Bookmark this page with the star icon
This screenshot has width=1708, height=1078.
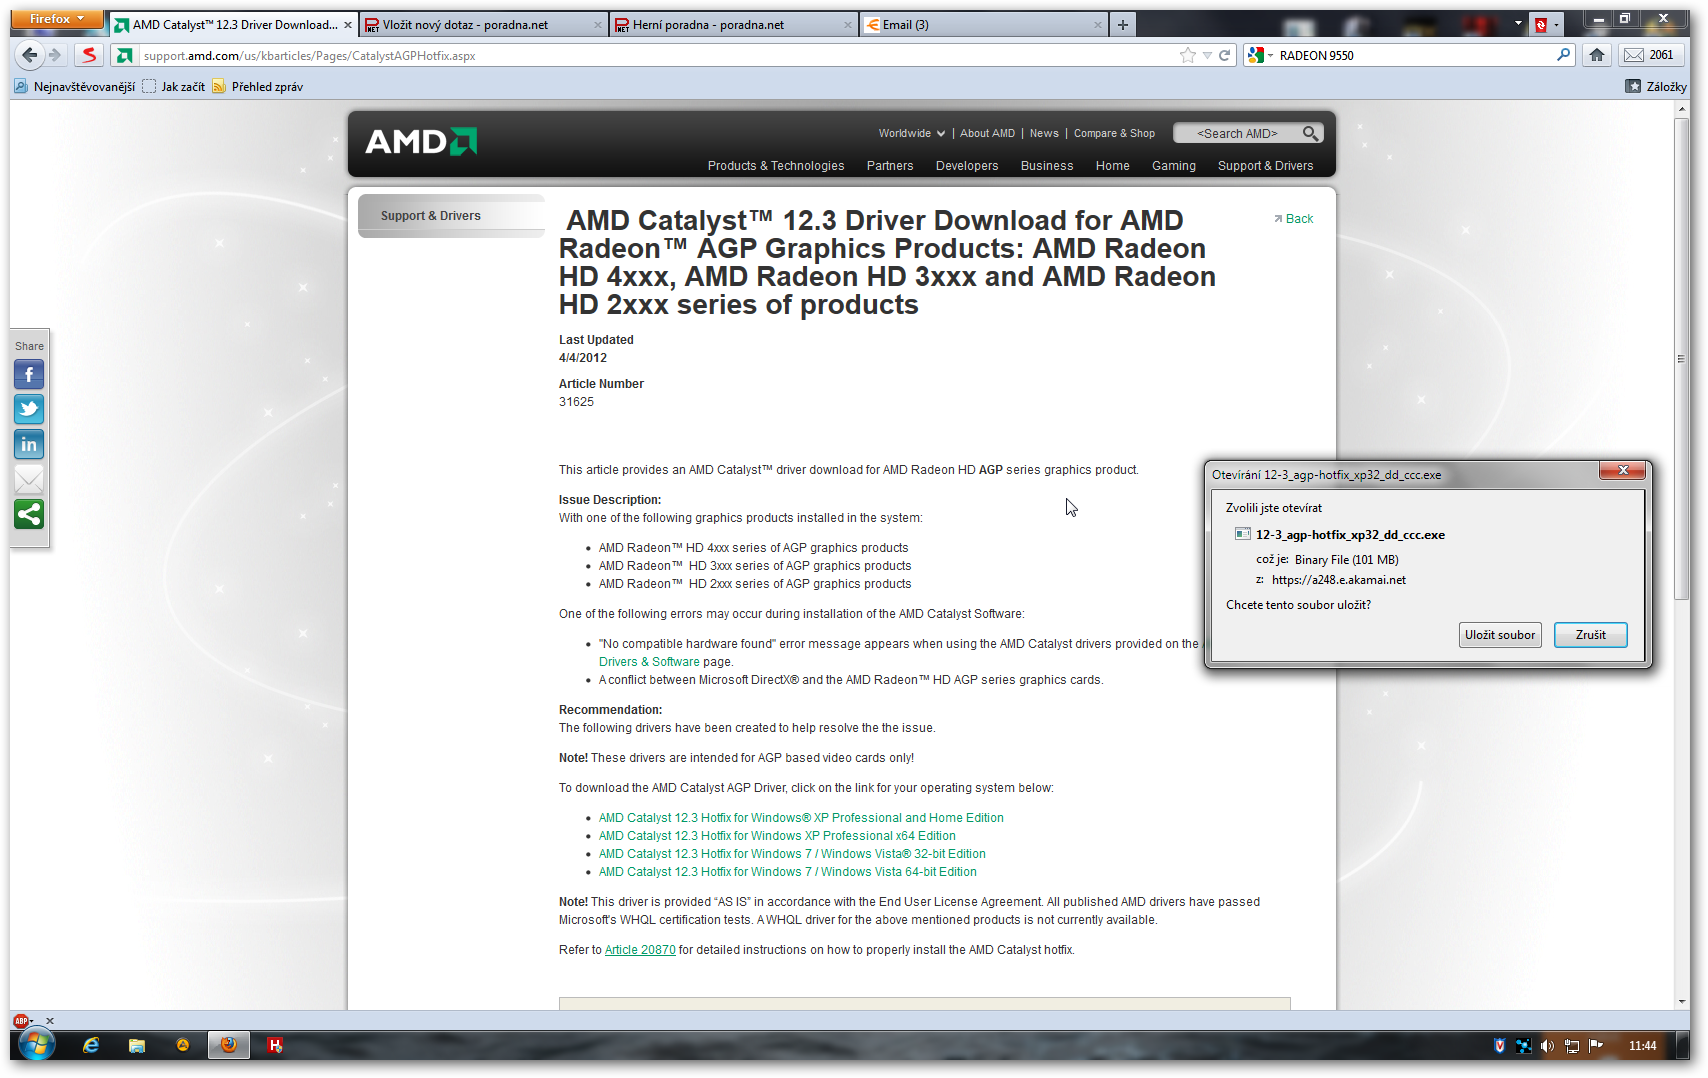tap(1187, 55)
